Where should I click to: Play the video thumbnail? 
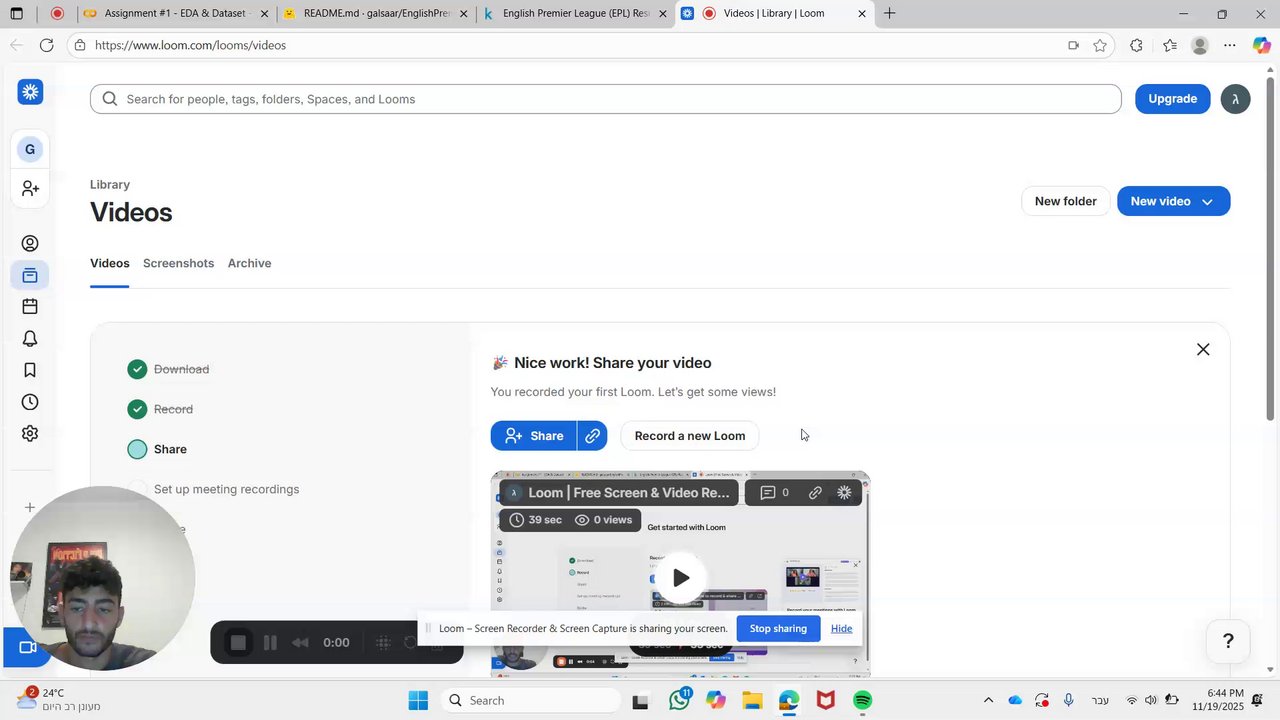(x=681, y=578)
